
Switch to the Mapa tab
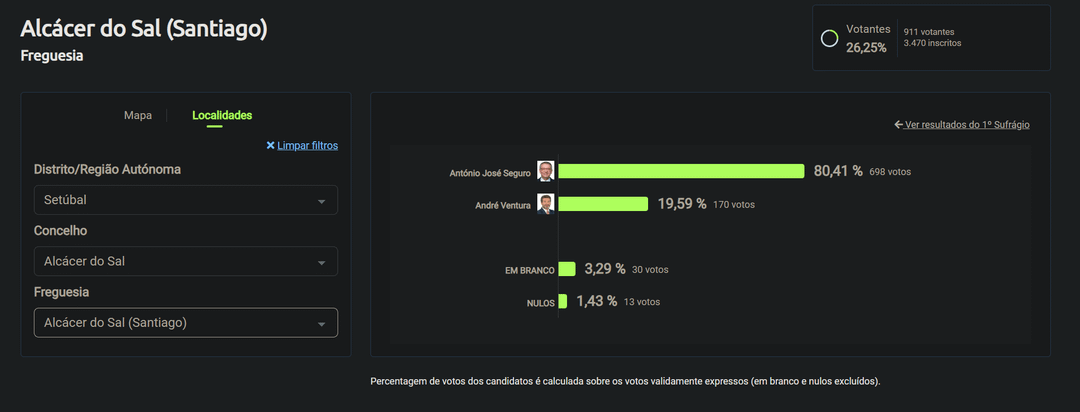click(138, 115)
